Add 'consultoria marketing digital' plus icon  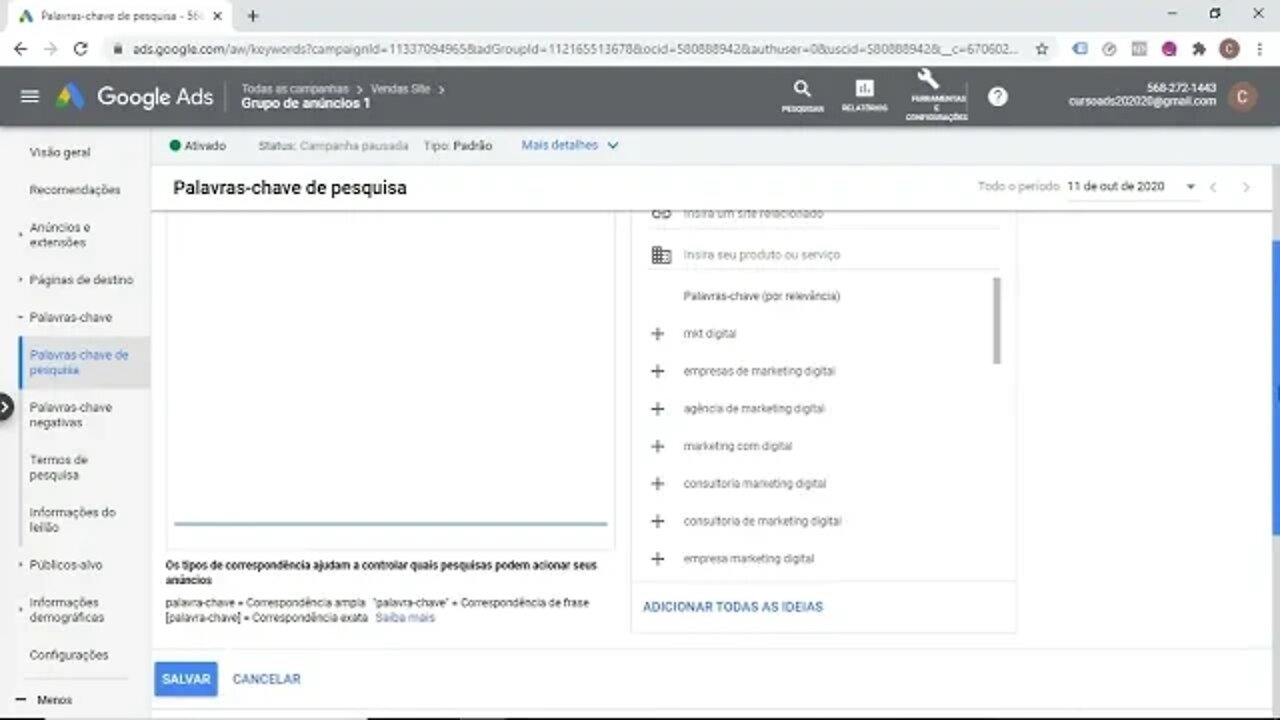click(x=657, y=484)
